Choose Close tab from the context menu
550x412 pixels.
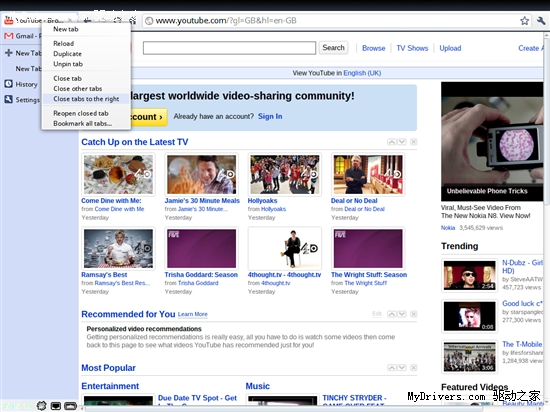coord(86,78)
